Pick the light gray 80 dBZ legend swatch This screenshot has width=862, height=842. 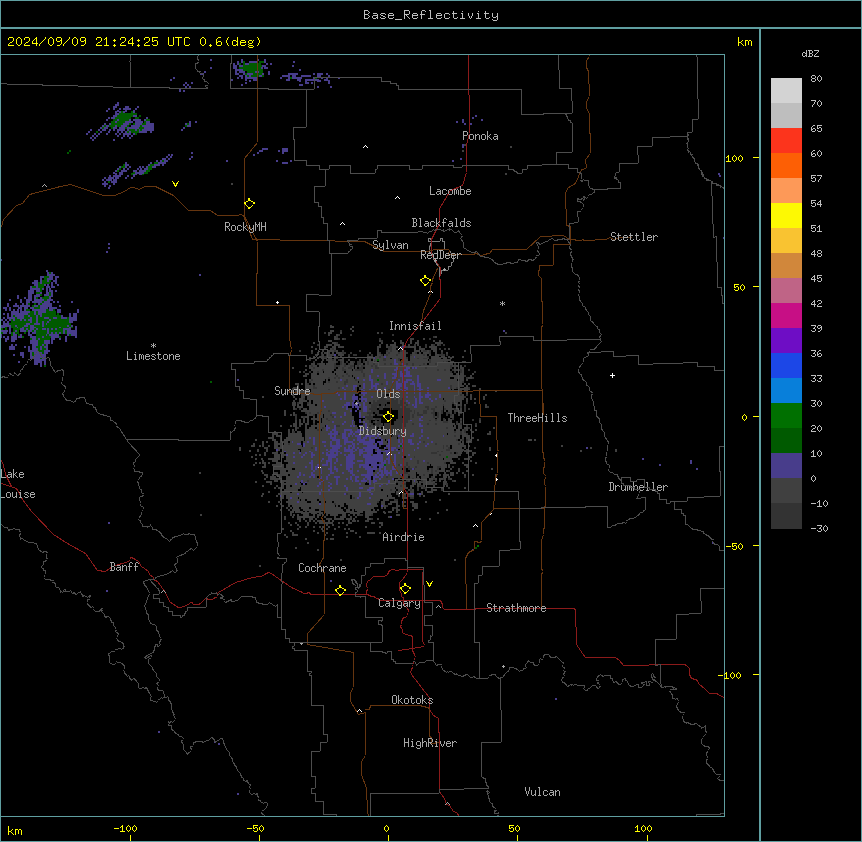click(786, 91)
